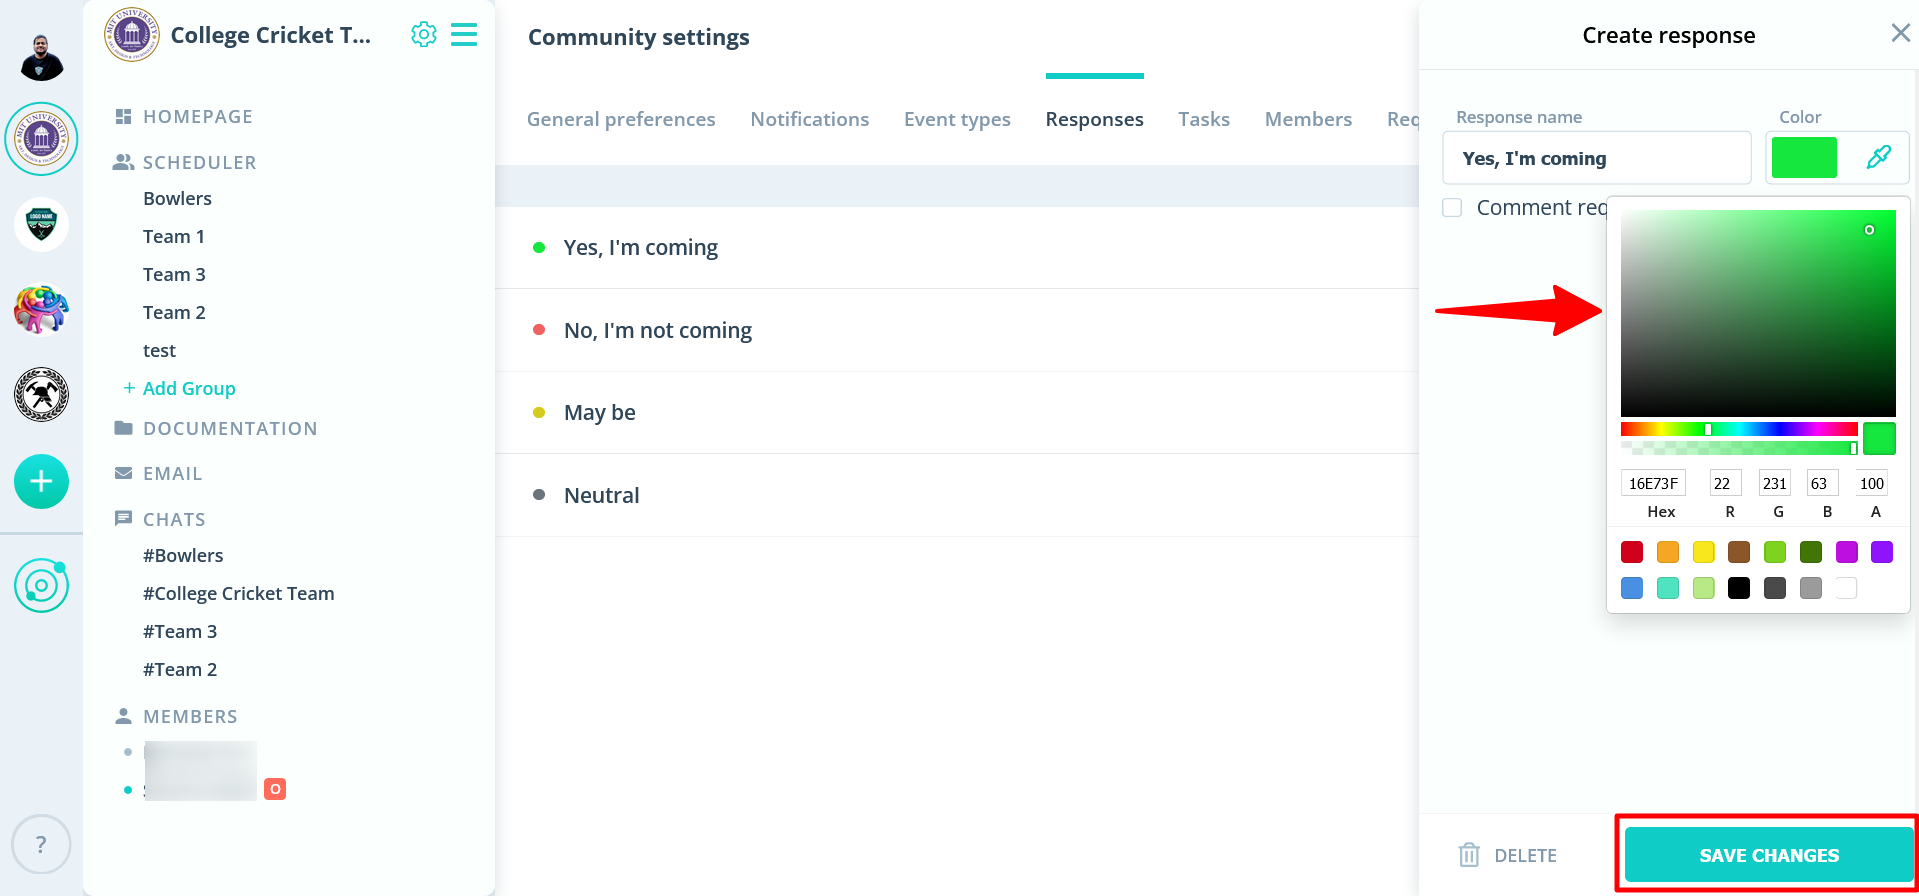
Task: Click the user profile avatar
Action: 41,57
